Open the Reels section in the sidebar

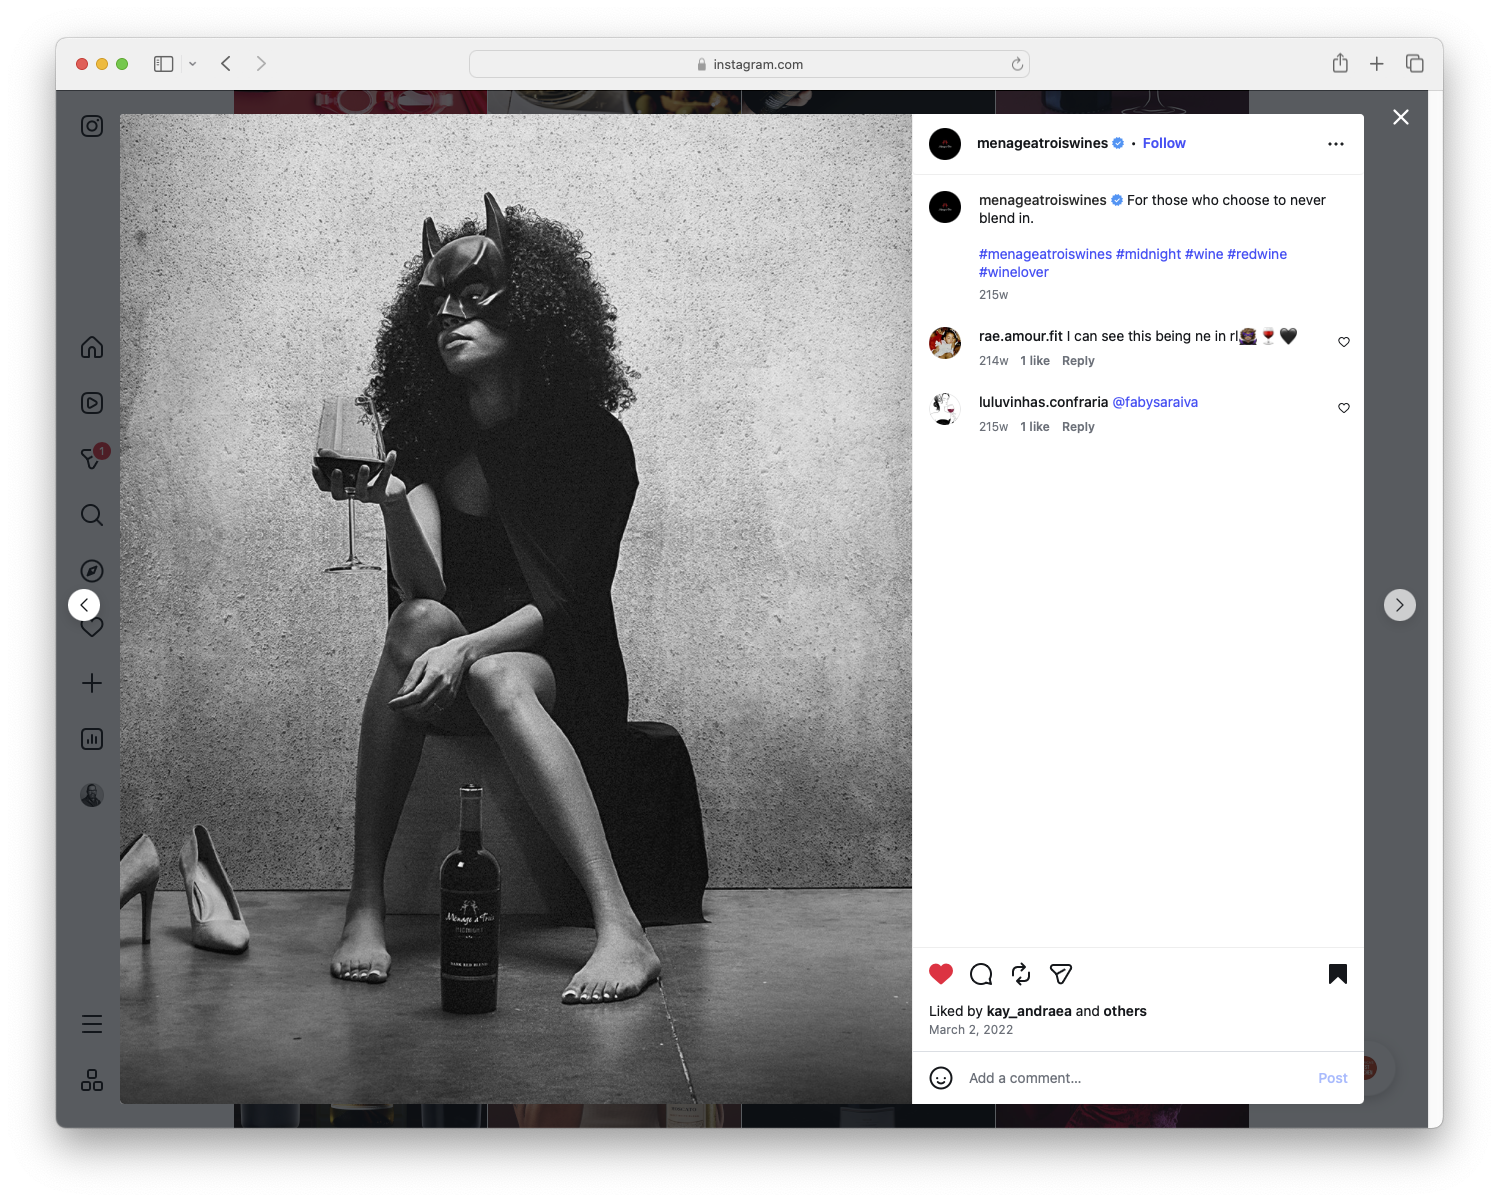(x=91, y=402)
